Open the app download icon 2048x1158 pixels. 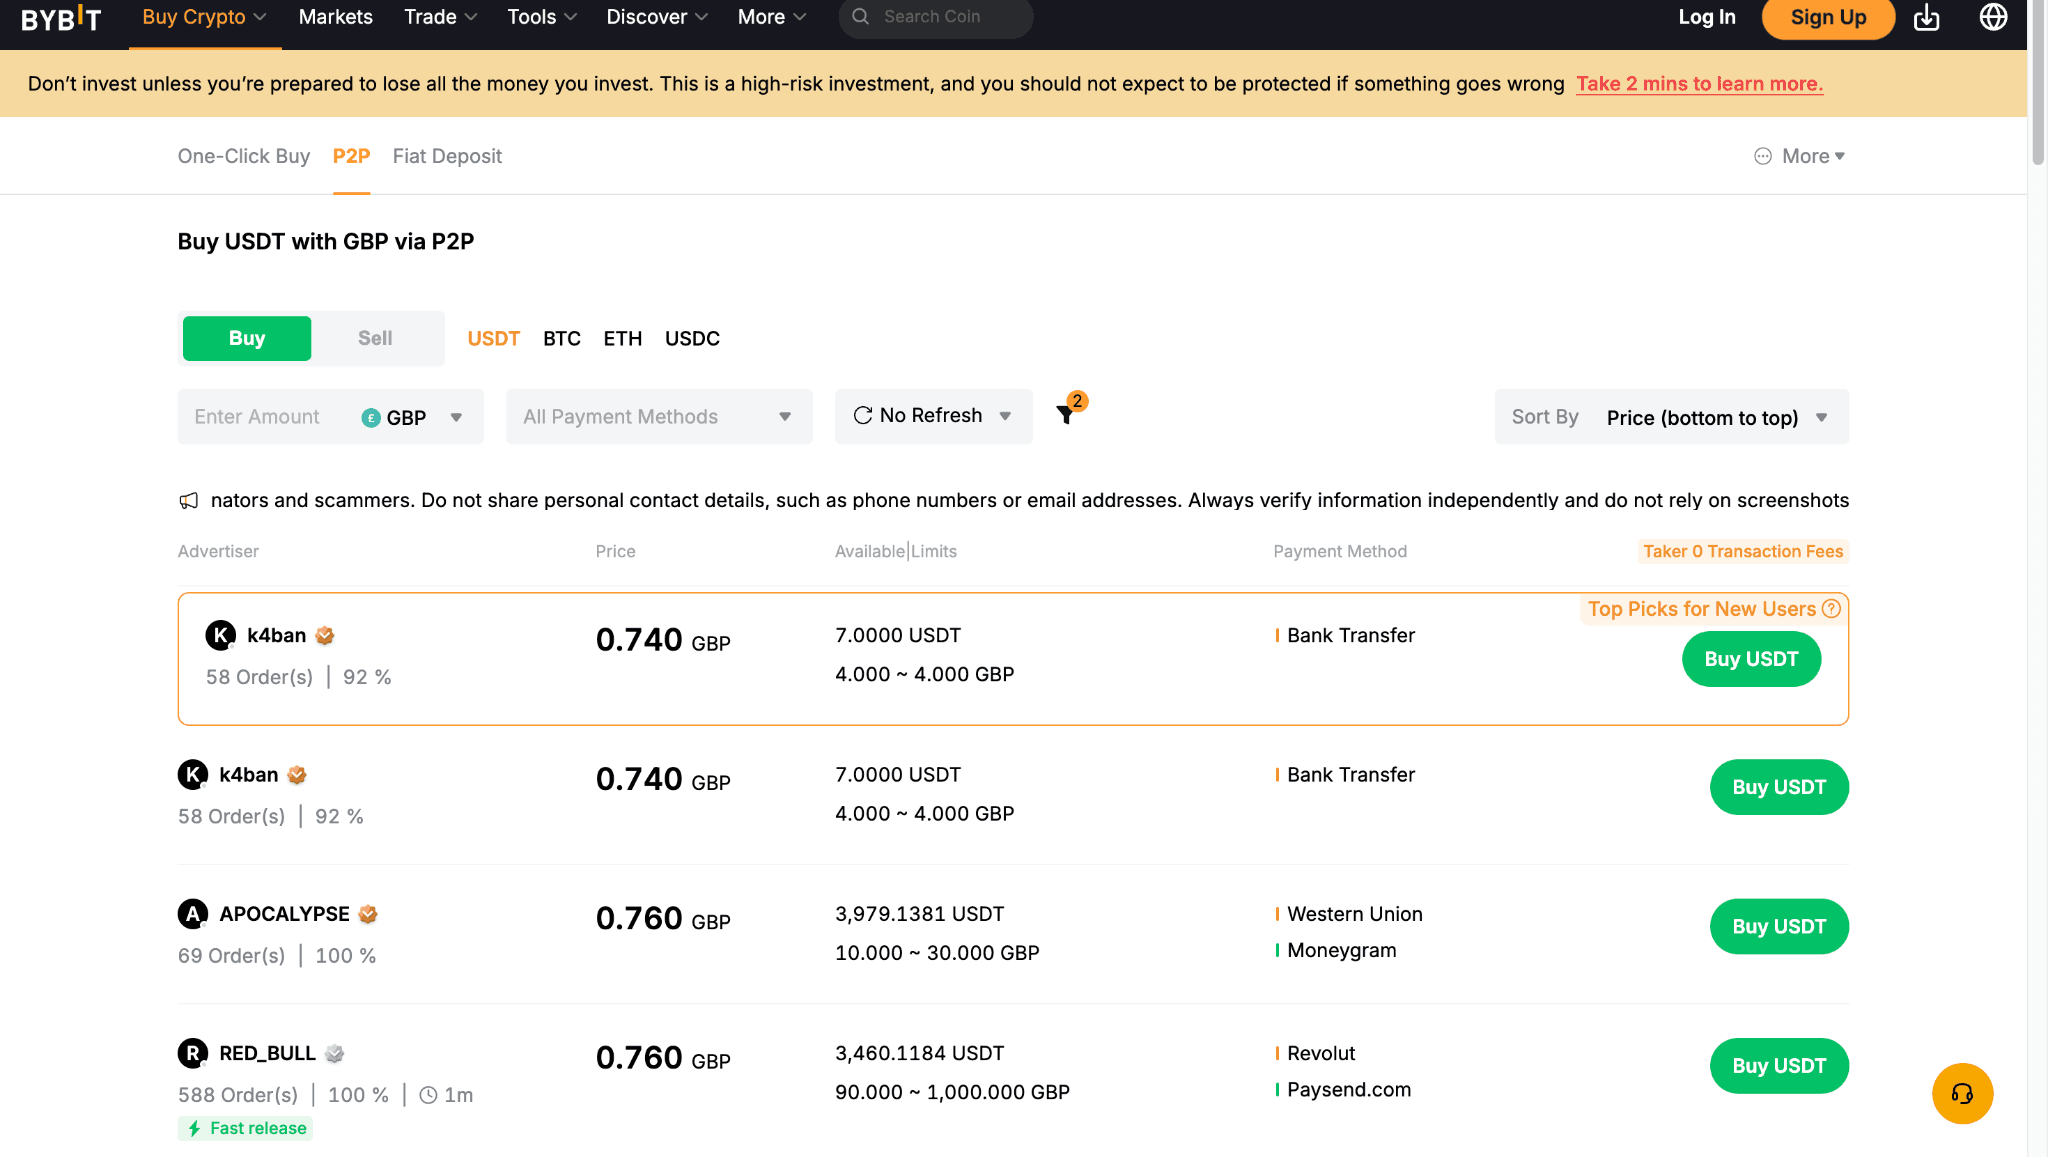pyautogui.click(x=1926, y=17)
